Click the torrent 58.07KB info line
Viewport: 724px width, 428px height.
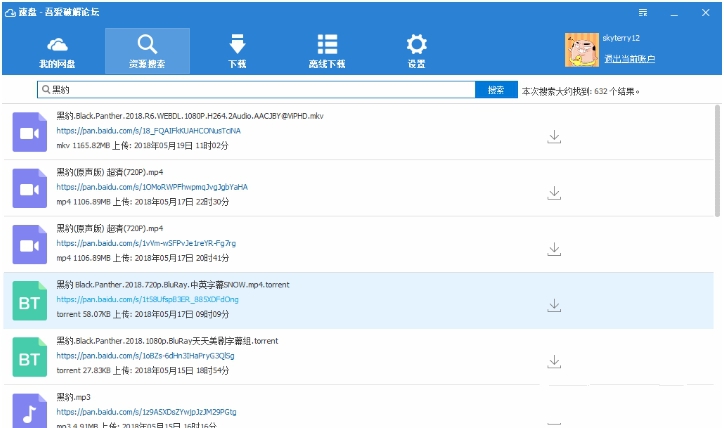[x=143, y=314]
